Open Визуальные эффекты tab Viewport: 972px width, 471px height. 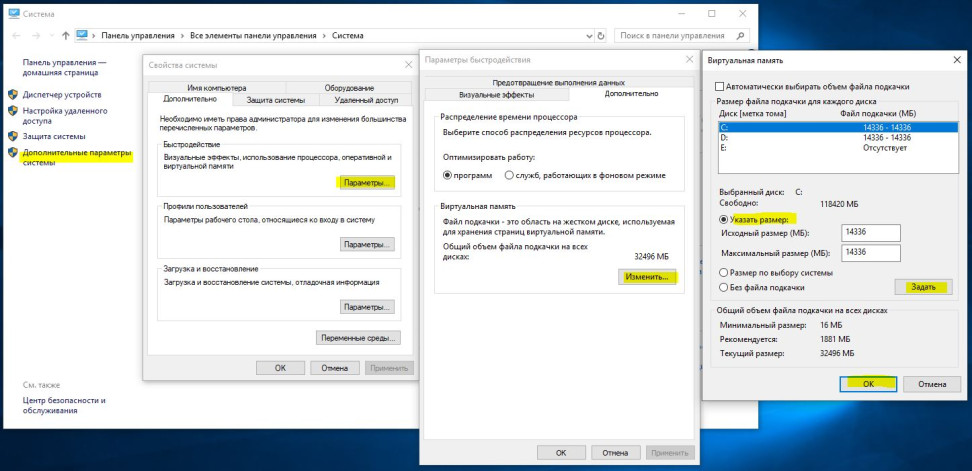tap(496, 95)
